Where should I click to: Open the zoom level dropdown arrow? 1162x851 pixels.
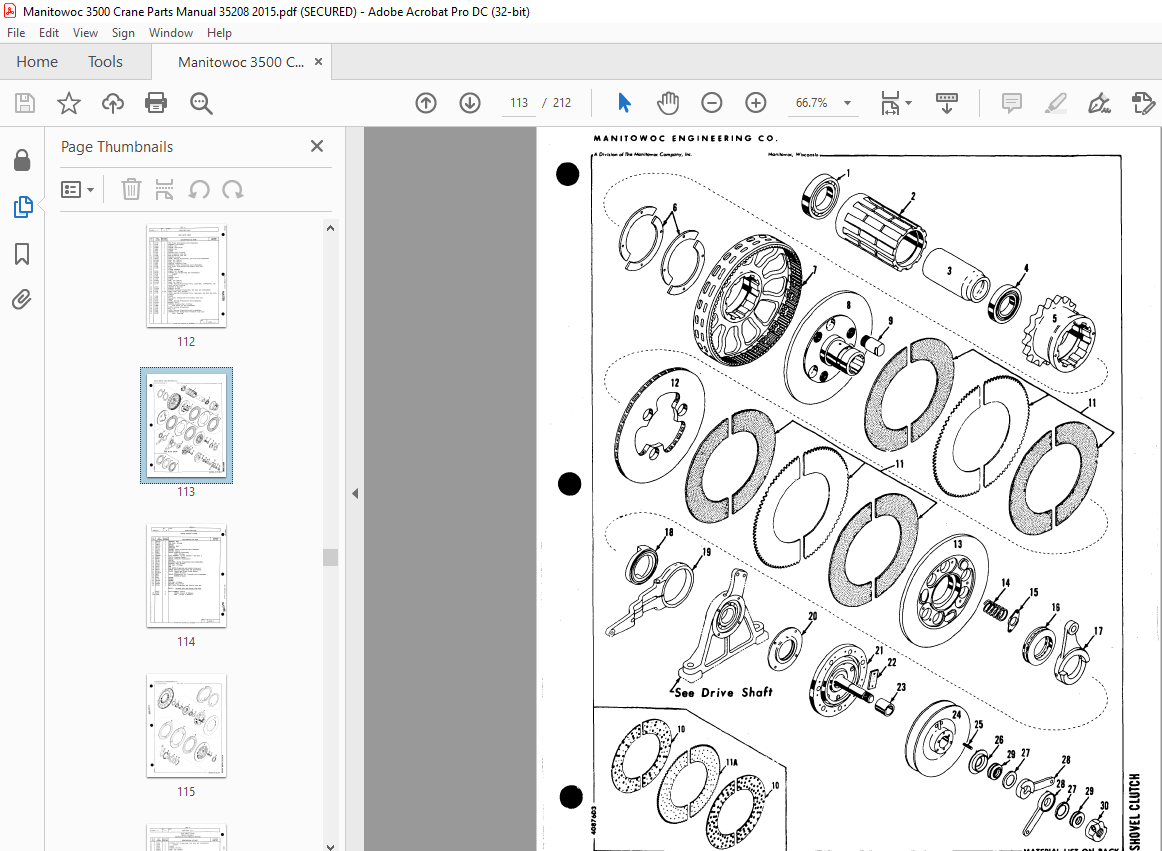point(847,103)
